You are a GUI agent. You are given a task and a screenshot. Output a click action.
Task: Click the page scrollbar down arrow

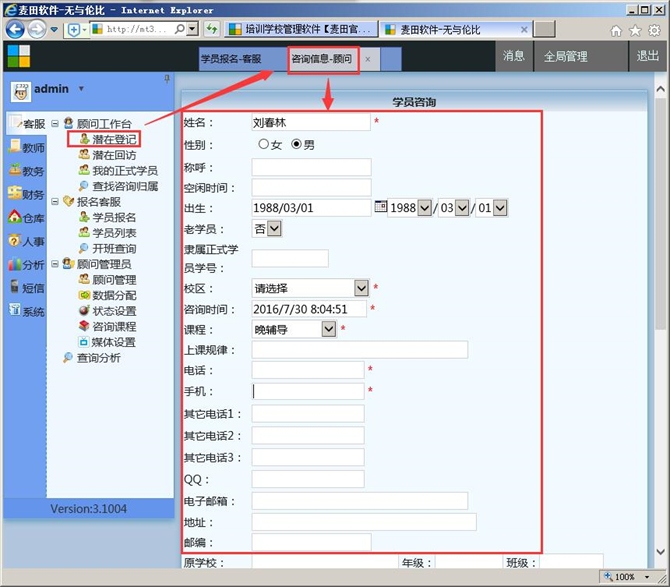pos(660,552)
